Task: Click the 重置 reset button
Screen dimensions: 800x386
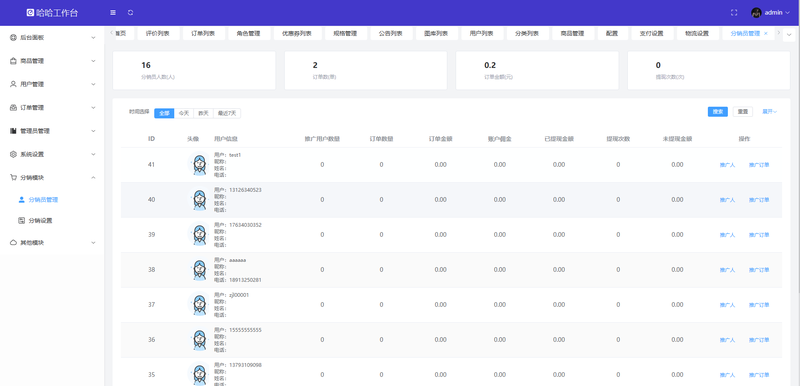Action: 742,112
